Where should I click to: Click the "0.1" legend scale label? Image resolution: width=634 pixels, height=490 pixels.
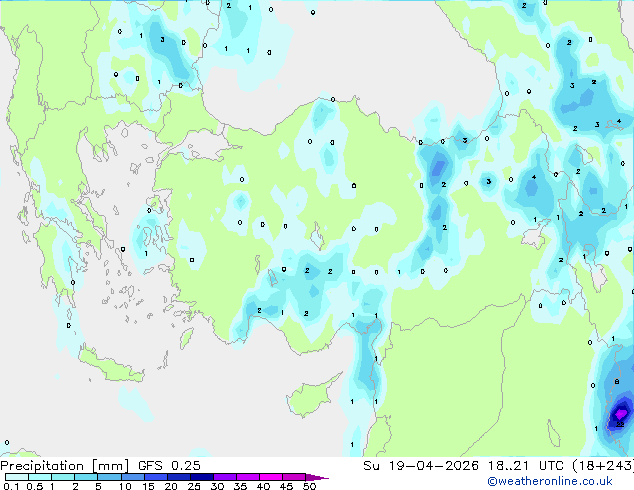[x=11, y=486]
